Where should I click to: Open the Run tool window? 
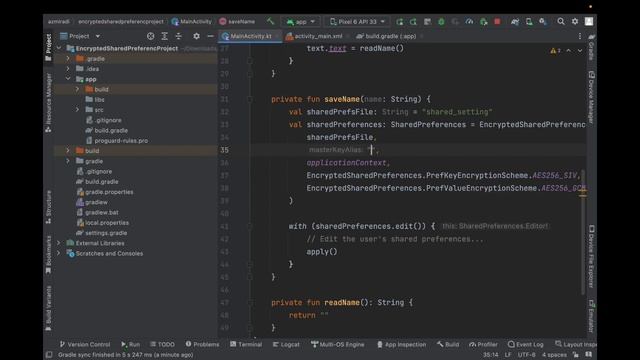[131, 344]
